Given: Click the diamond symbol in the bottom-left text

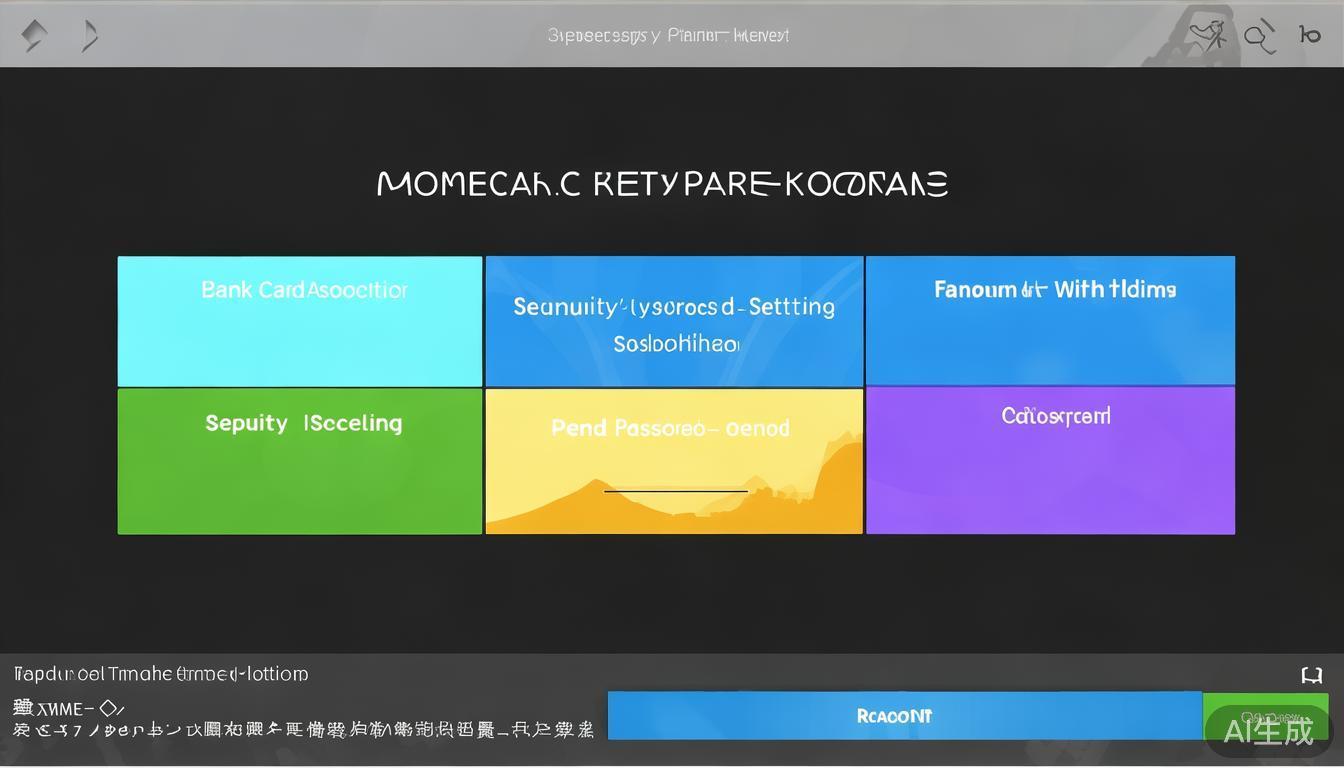Looking at the screenshot, I should pos(105,707).
